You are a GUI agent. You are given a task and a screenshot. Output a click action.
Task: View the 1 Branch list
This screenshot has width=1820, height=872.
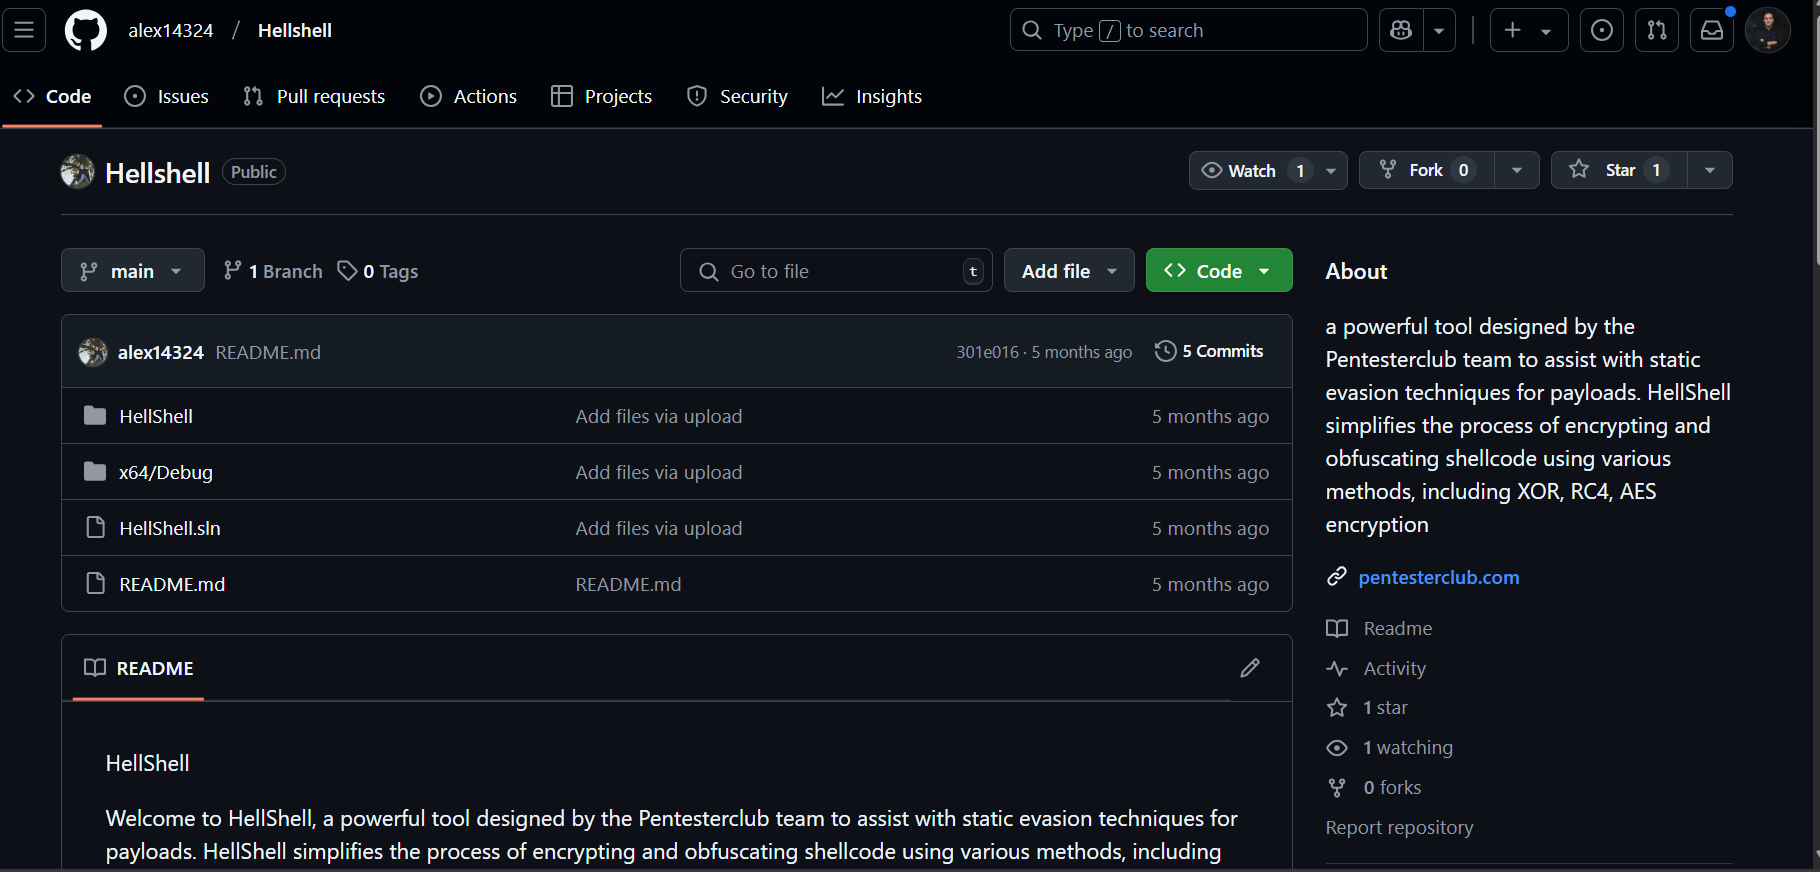pos(273,271)
